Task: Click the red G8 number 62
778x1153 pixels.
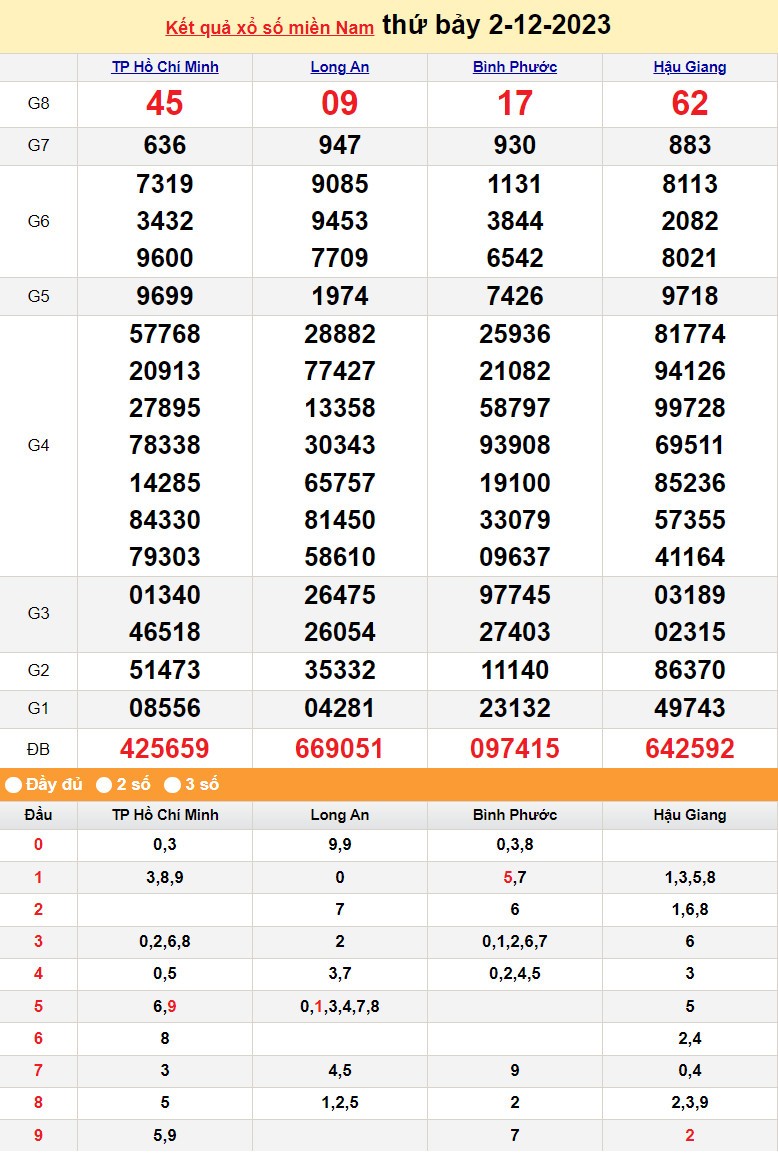Action: (x=690, y=104)
